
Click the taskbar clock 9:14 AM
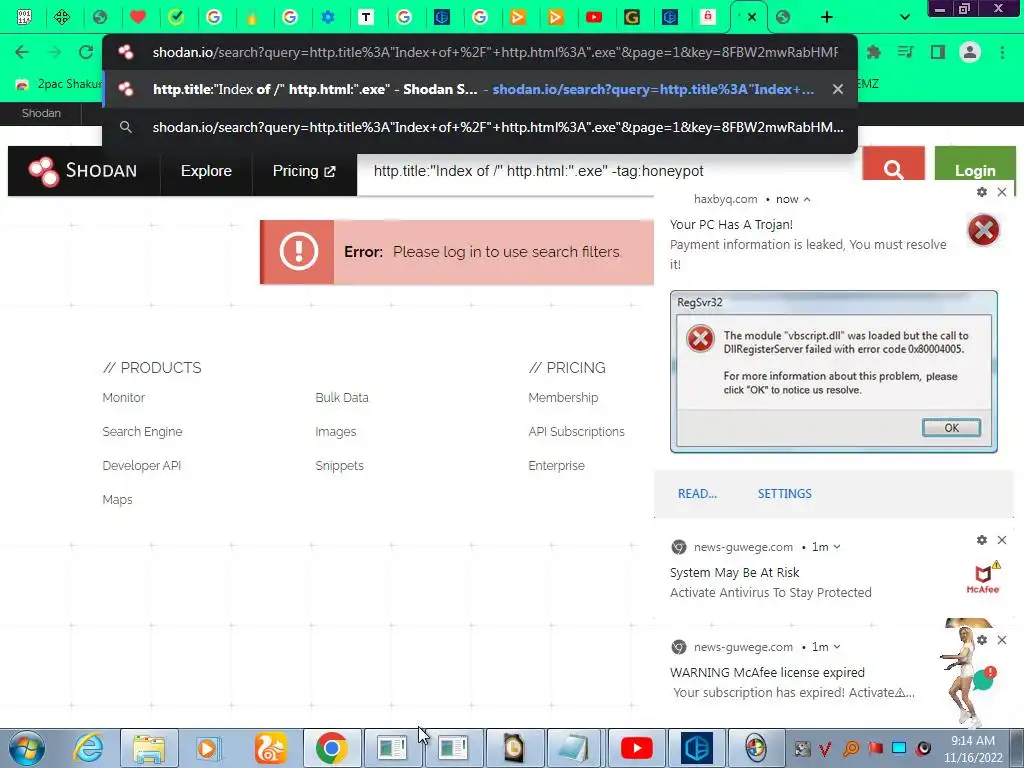(973, 741)
